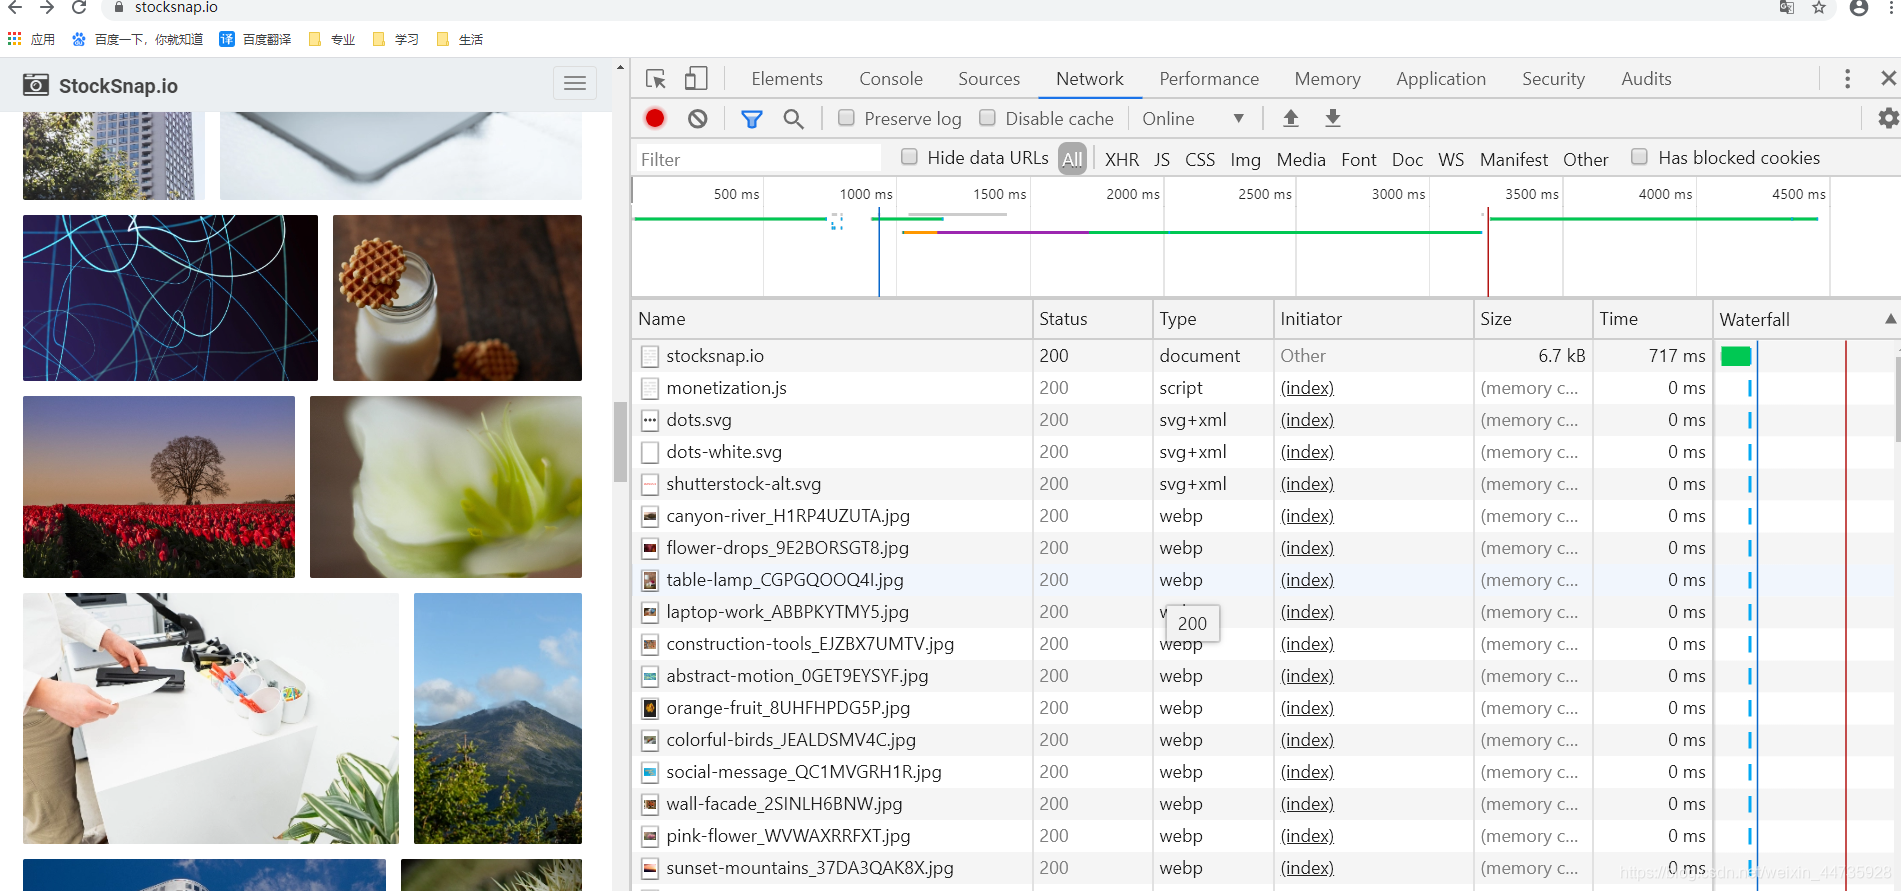The image size is (1901, 891).
Task: Toggle the device toolbar icon
Action: click(x=696, y=79)
